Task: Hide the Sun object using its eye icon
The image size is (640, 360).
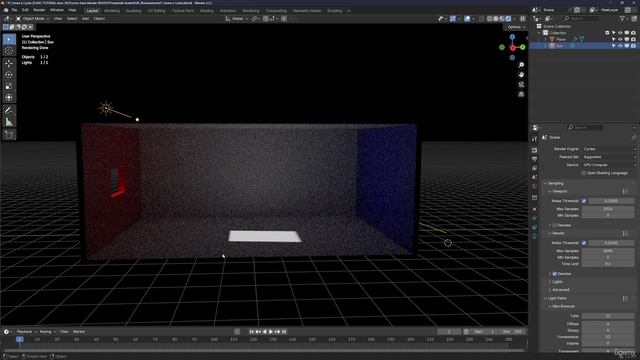Action: pos(620,46)
